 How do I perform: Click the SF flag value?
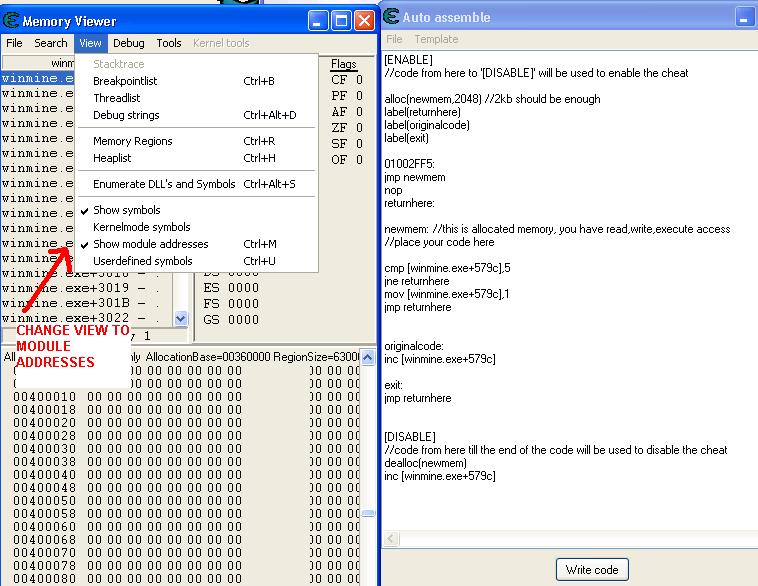pos(359,144)
